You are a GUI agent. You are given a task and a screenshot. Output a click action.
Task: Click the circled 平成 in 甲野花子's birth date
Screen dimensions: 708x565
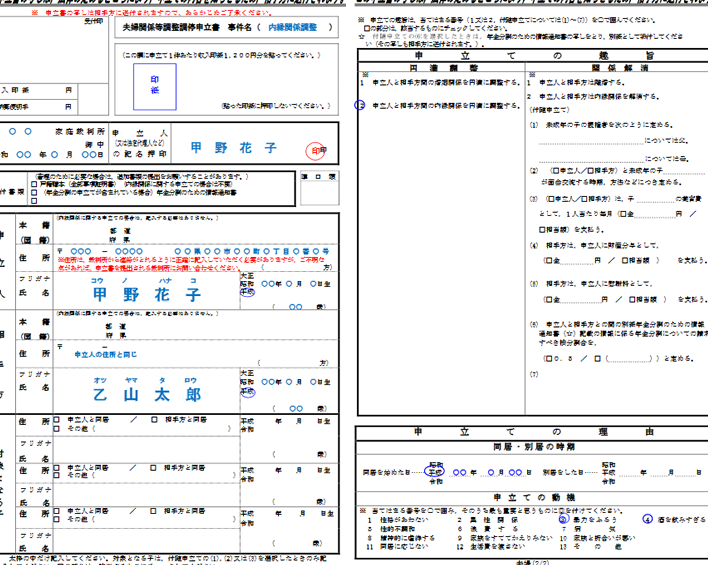pos(247,292)
